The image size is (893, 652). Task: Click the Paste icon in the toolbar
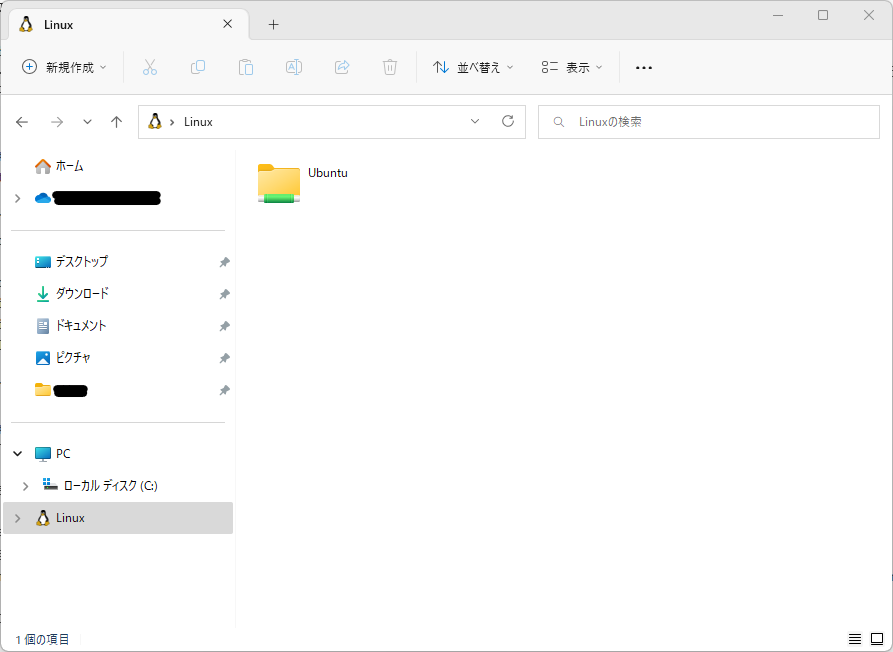(245, 67)
